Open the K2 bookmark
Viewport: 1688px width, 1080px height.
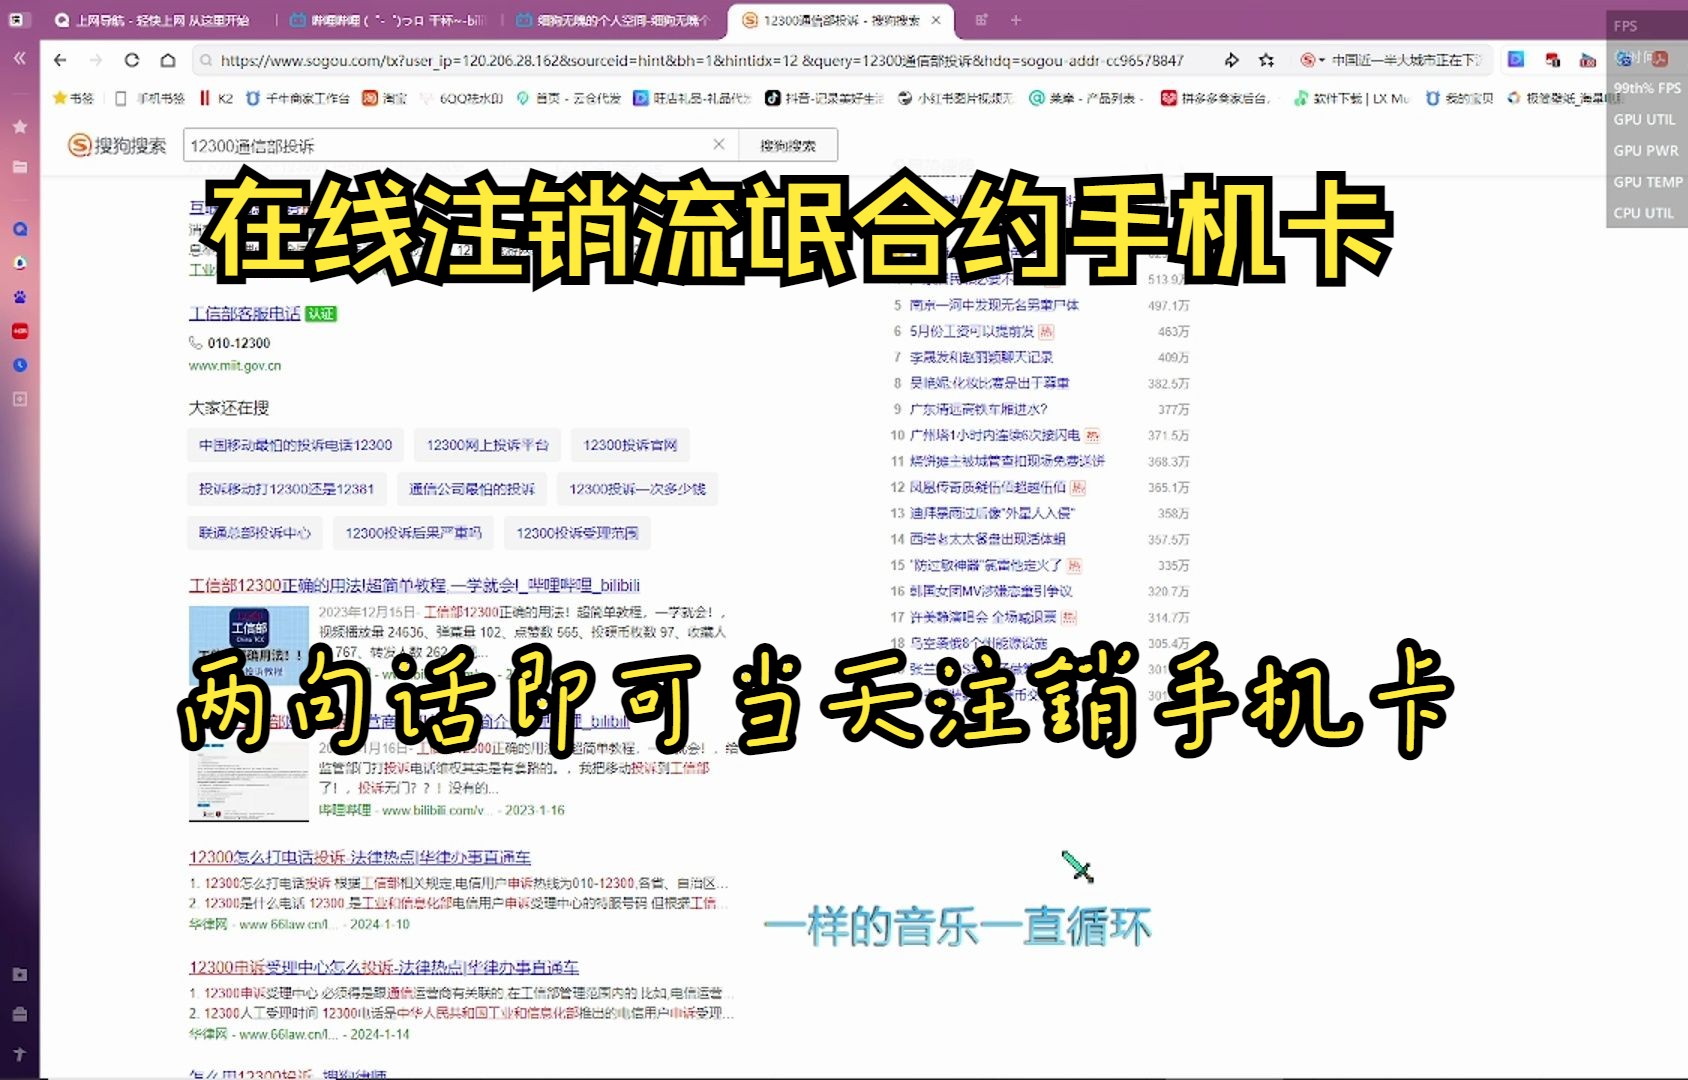(216, 98)
